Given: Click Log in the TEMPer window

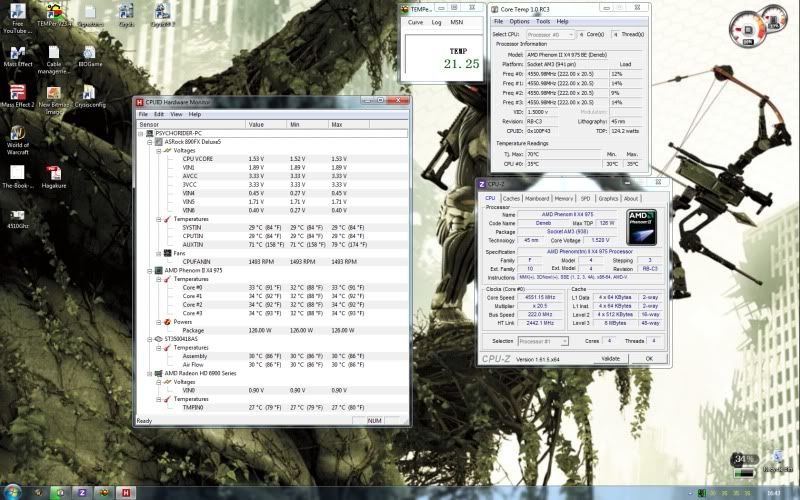Looking at the screenshot, I should point(436,22).
